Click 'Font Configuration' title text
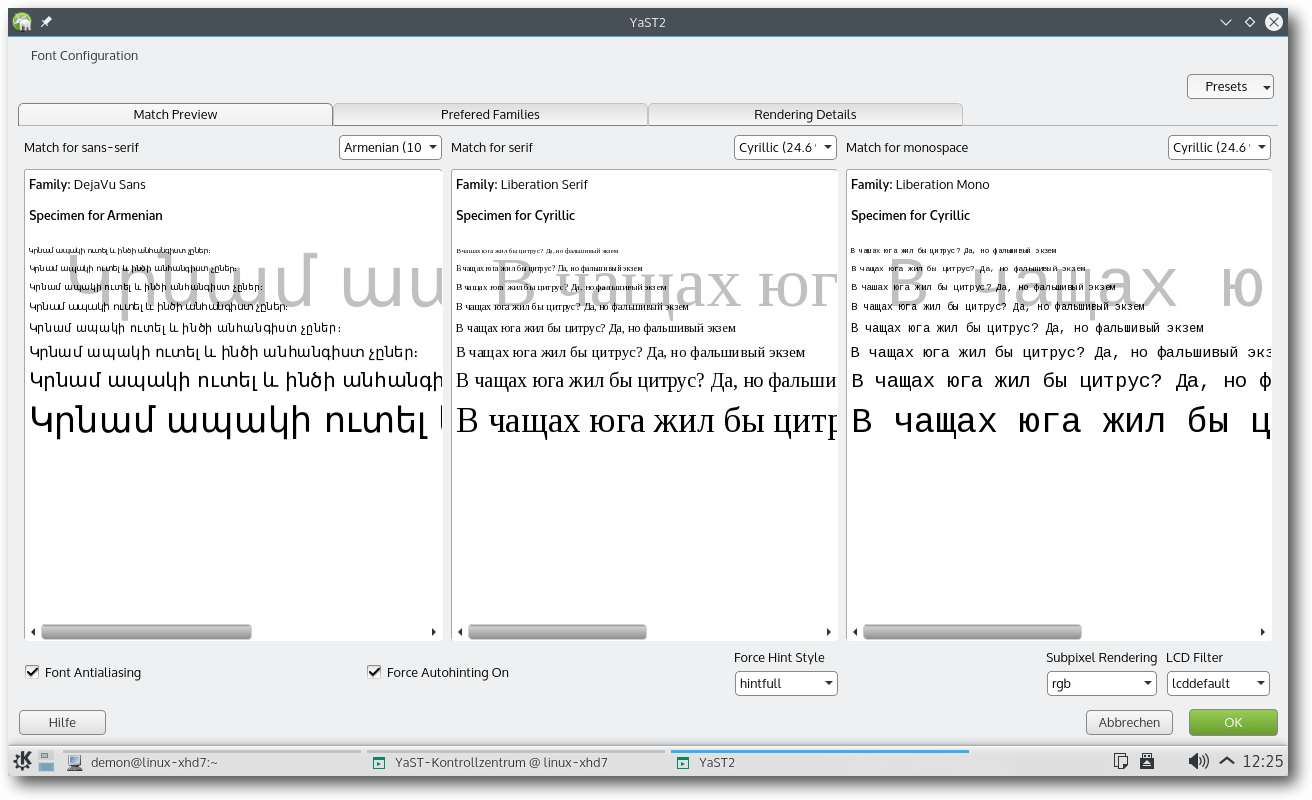 (x=84, y=56)
